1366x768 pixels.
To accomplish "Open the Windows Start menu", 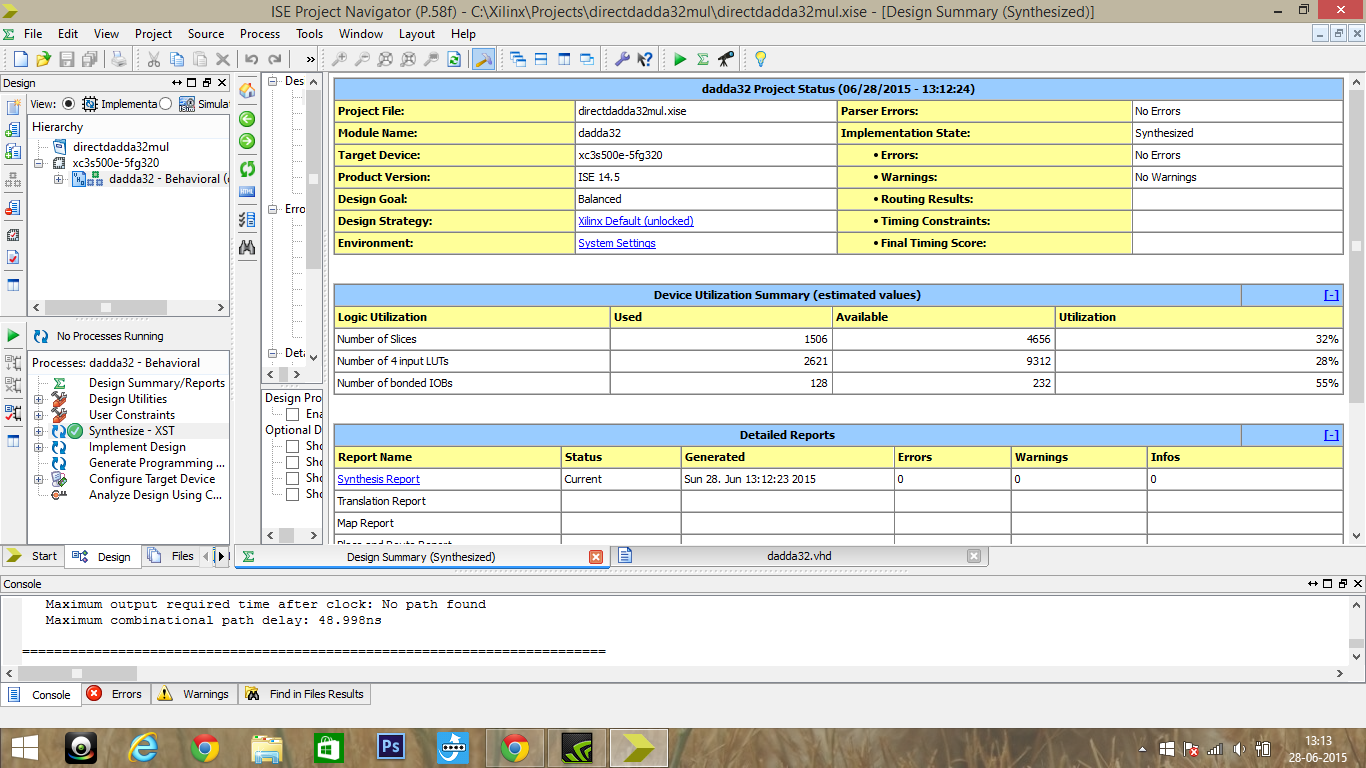I will (x=24, y=747).
